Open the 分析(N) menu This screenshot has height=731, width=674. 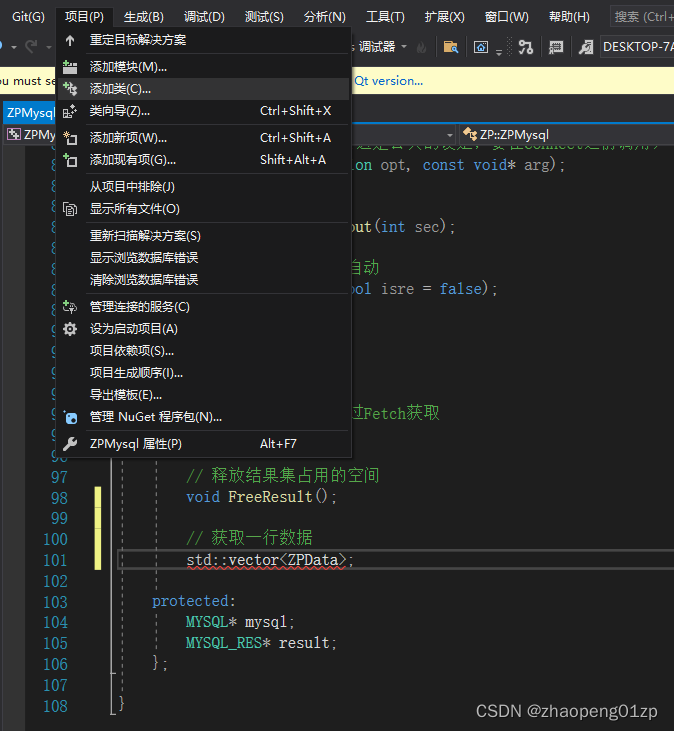(x=324, y=17)
